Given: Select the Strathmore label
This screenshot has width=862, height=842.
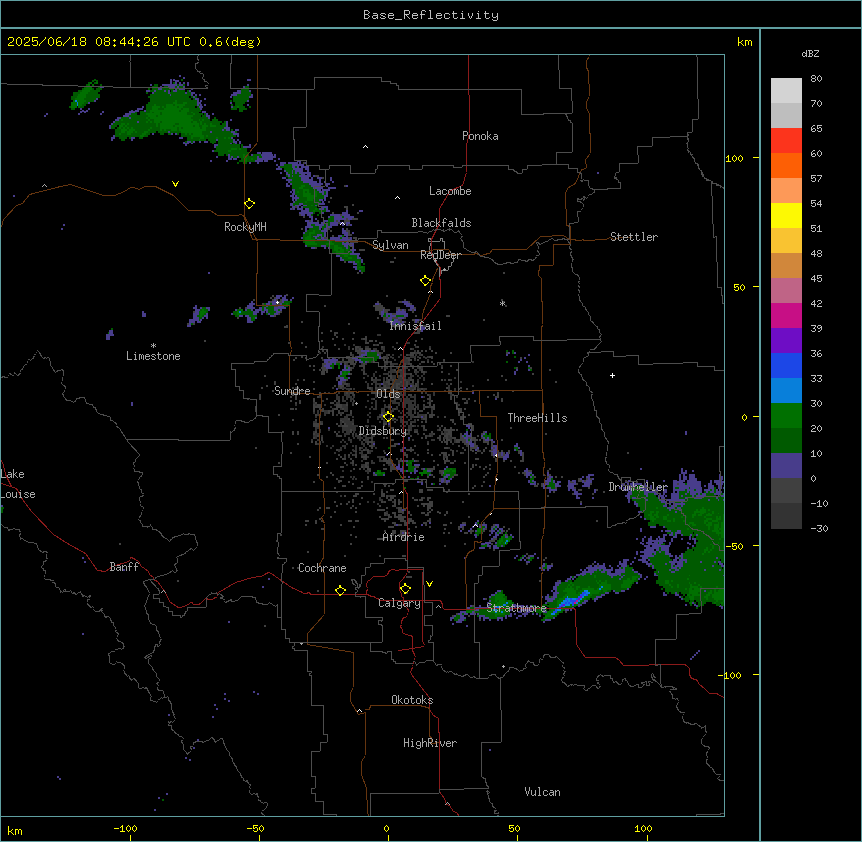Looking at the screenshot, I should (x=516, y=608).
